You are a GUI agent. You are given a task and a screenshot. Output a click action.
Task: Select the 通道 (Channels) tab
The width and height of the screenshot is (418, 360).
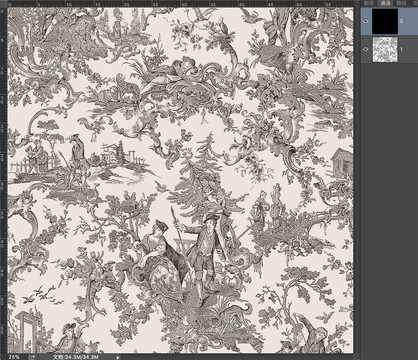(386, 3)
